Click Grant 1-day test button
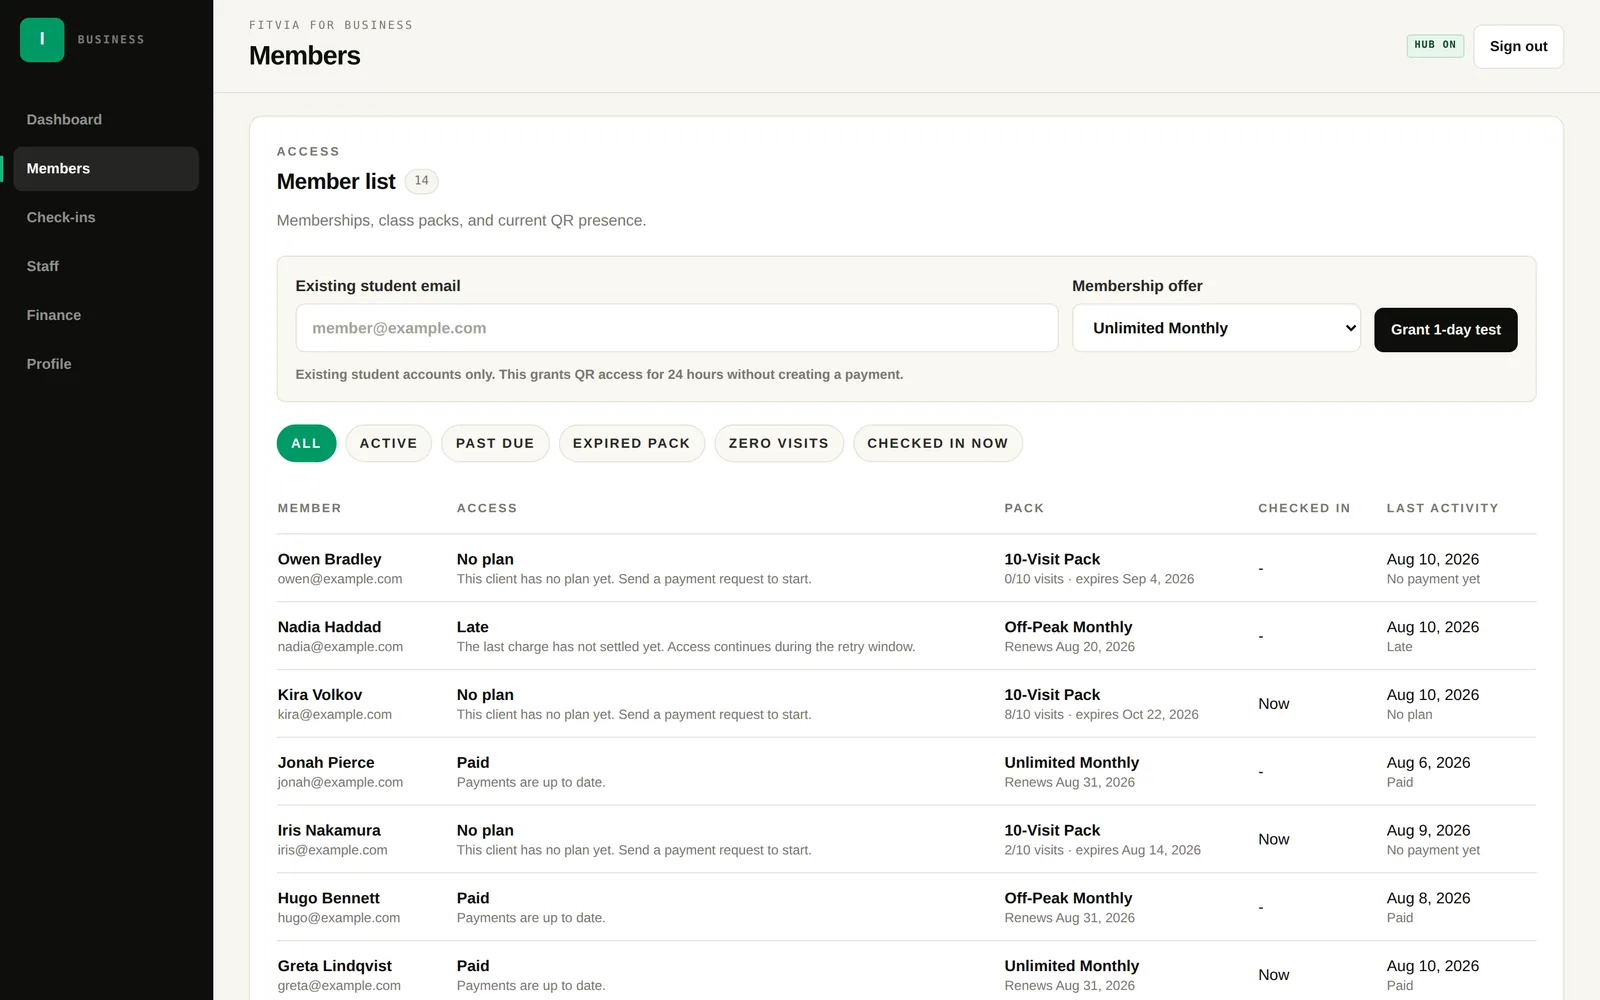This screenshot has height=1000, width=1600. pos(1445,330)
